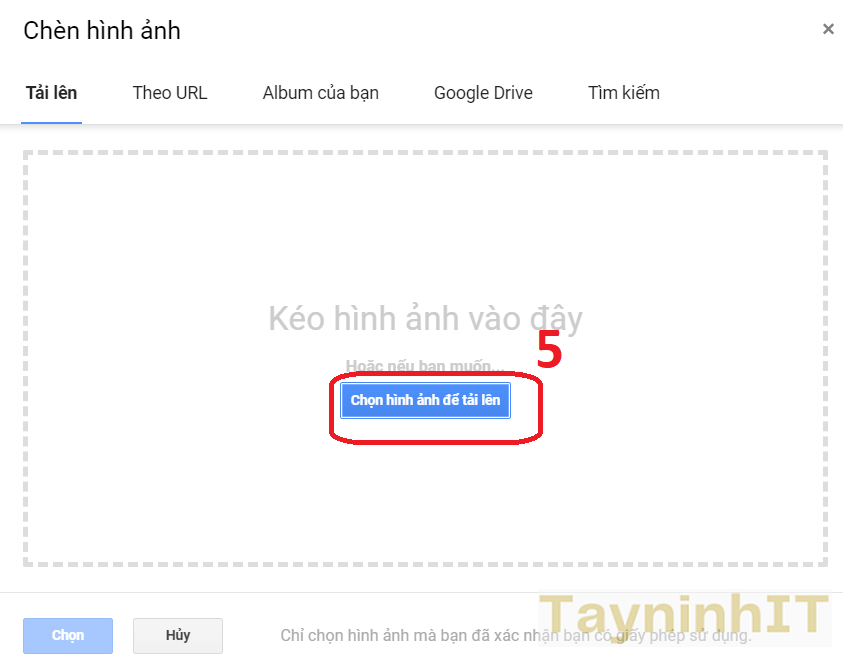The height and width of the screenshot is (672, 847).
Task: Cancel with the Hủy button
Action: [177, 635]
